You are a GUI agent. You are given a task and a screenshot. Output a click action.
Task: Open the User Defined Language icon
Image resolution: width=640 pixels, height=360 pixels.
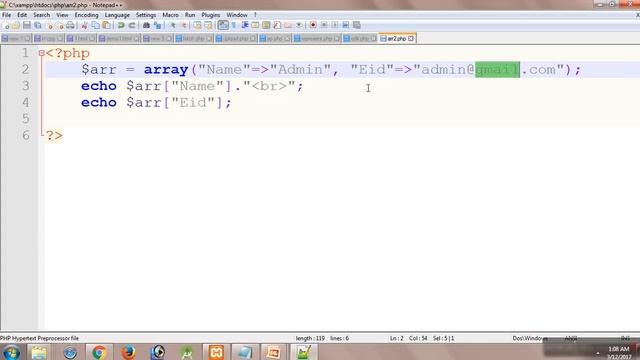click(255, 25)
